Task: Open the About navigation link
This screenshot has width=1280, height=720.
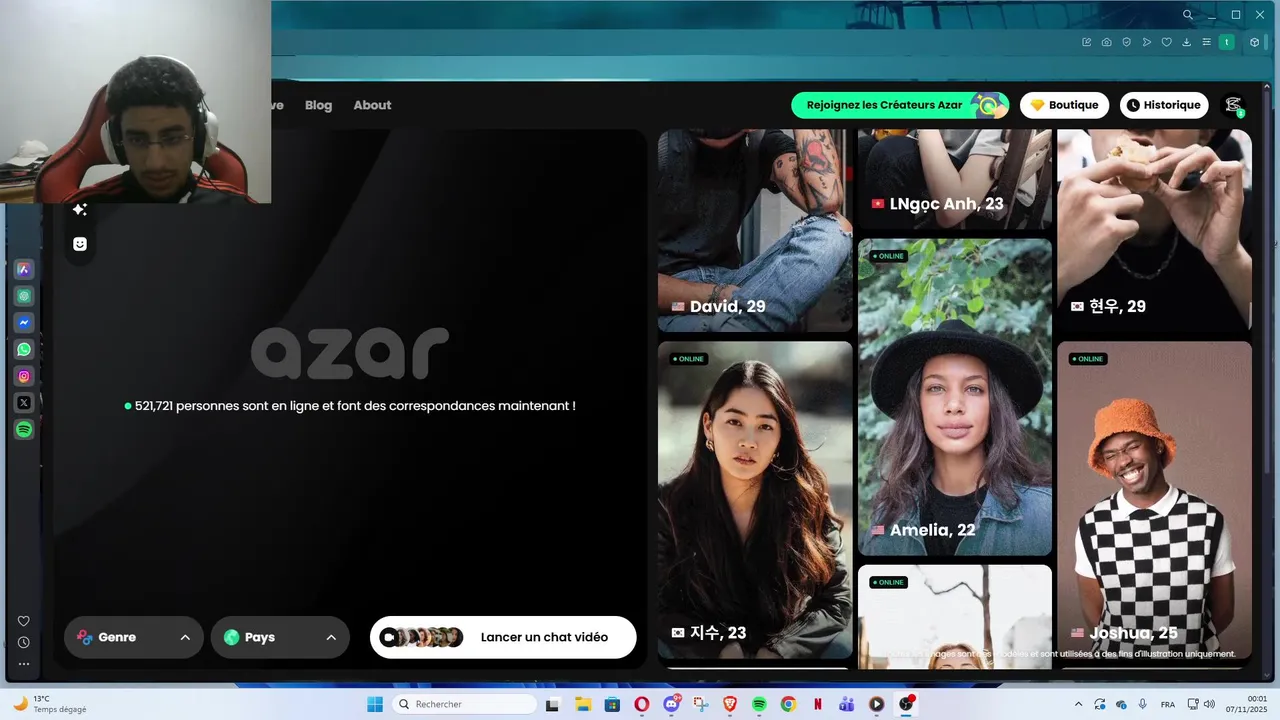Action: (372, 105)
